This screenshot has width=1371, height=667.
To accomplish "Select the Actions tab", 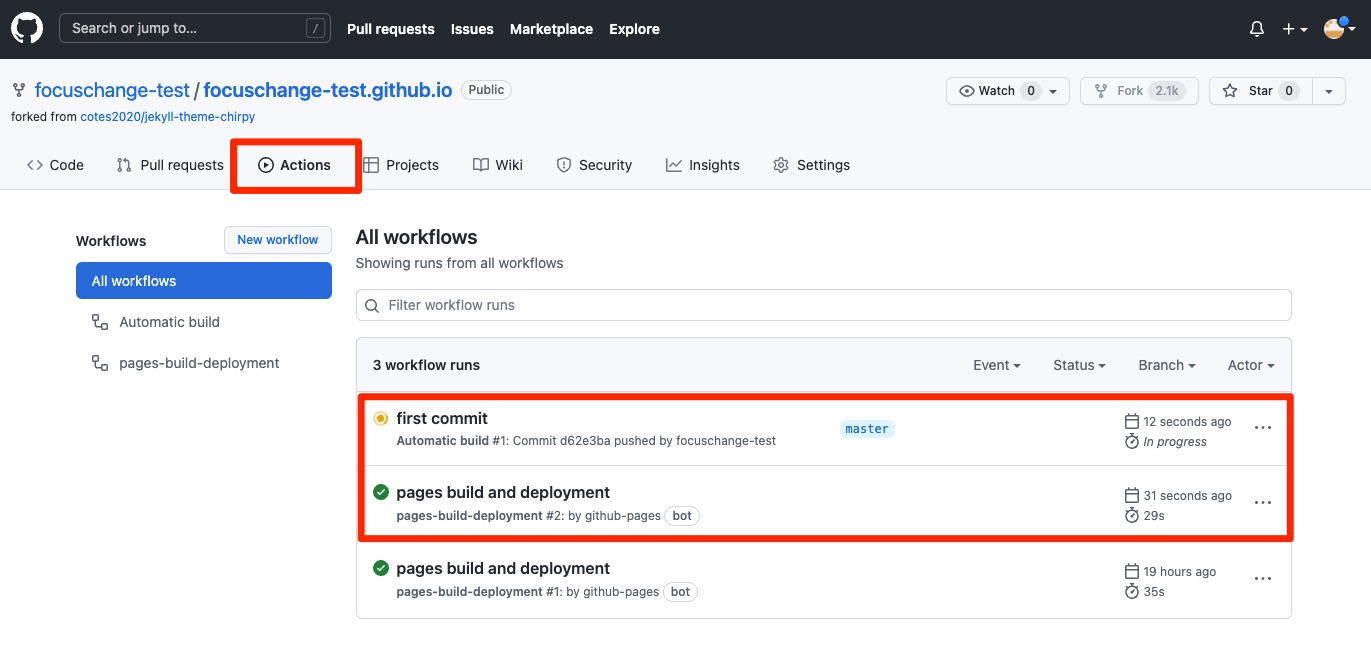I will click(x=295, y=165).
